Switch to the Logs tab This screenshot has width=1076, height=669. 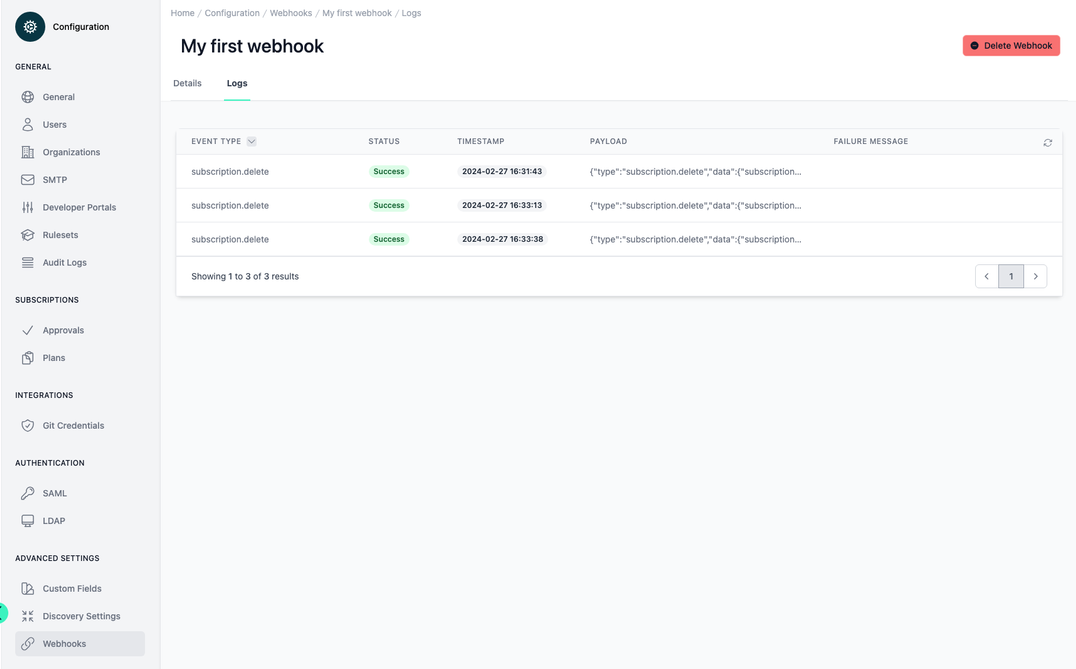(x=236, y=83)
